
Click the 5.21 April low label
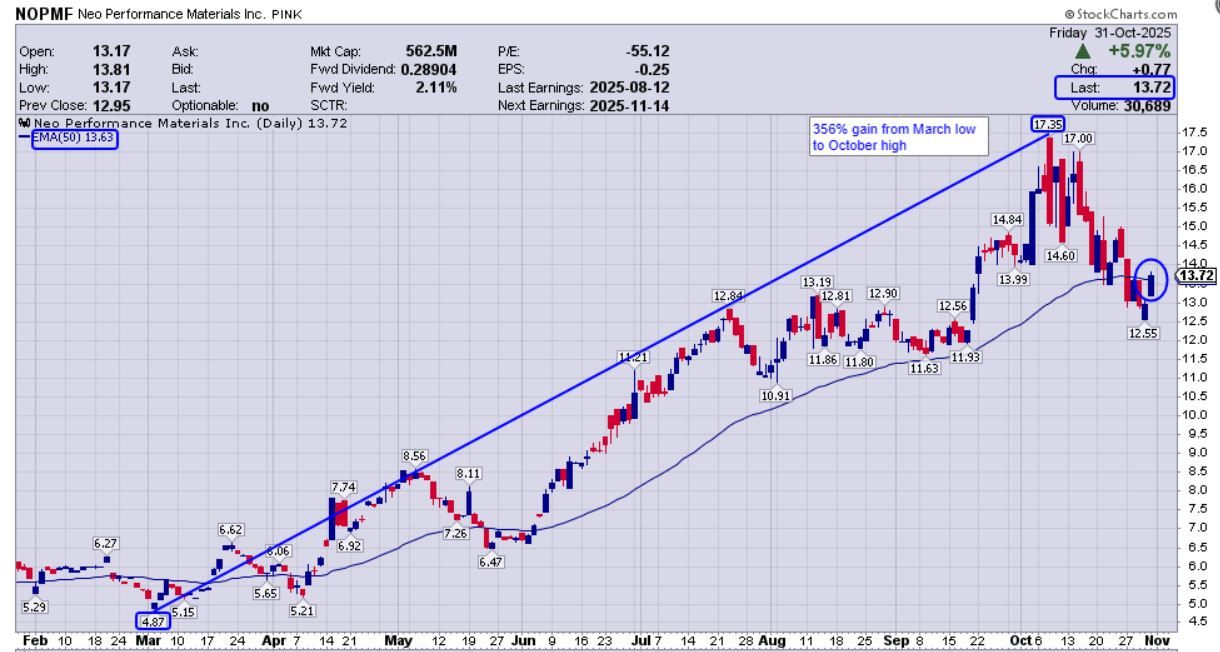(x=303, y=609)
